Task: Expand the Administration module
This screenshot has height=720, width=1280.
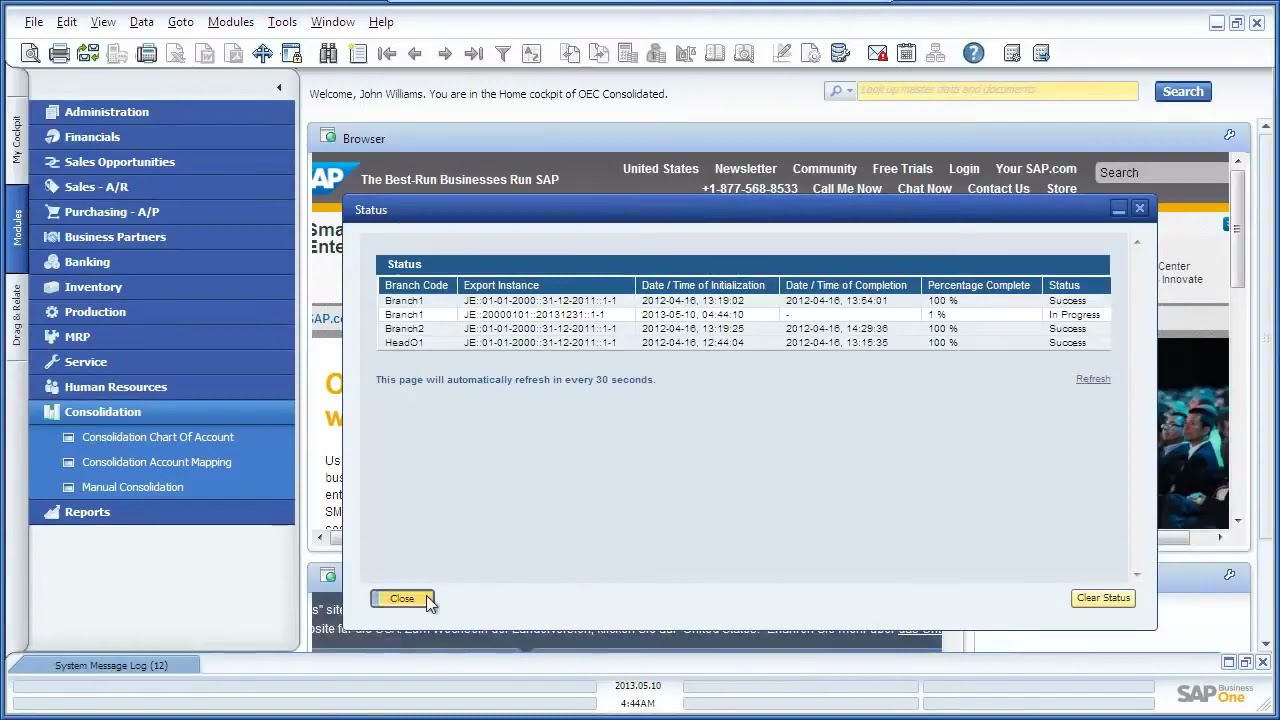Action: [x=162, y=112]
